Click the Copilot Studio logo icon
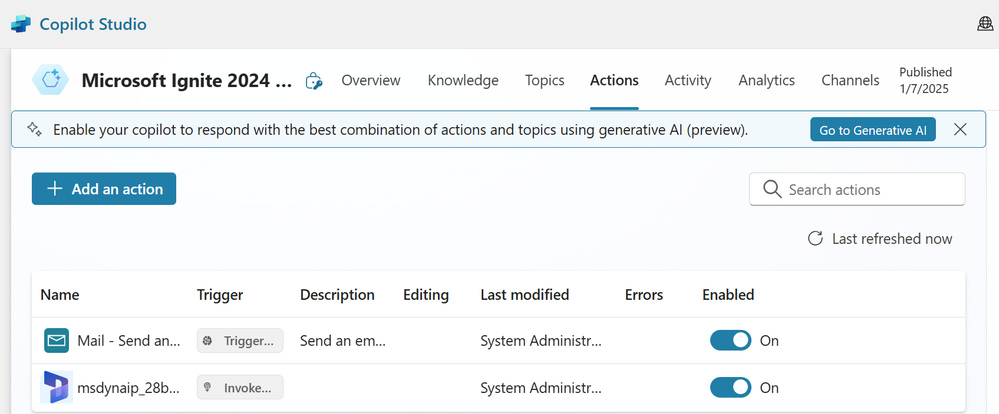 pos(21,25)
